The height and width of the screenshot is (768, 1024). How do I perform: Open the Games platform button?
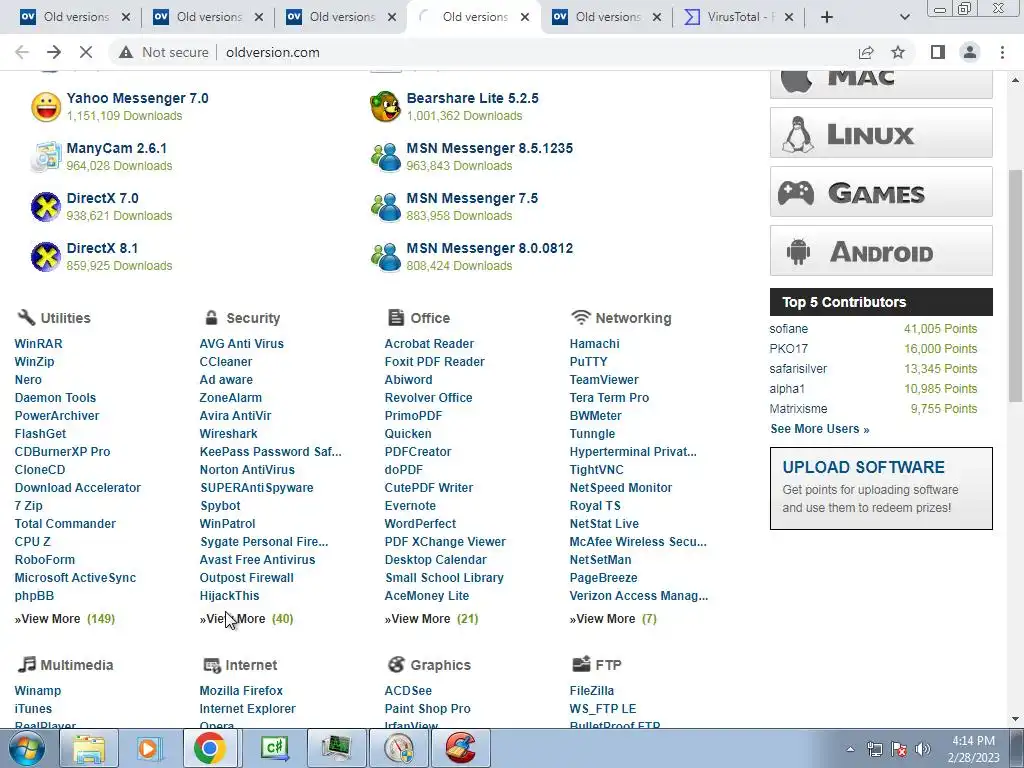pyautogui.click(x=881, y=192)
